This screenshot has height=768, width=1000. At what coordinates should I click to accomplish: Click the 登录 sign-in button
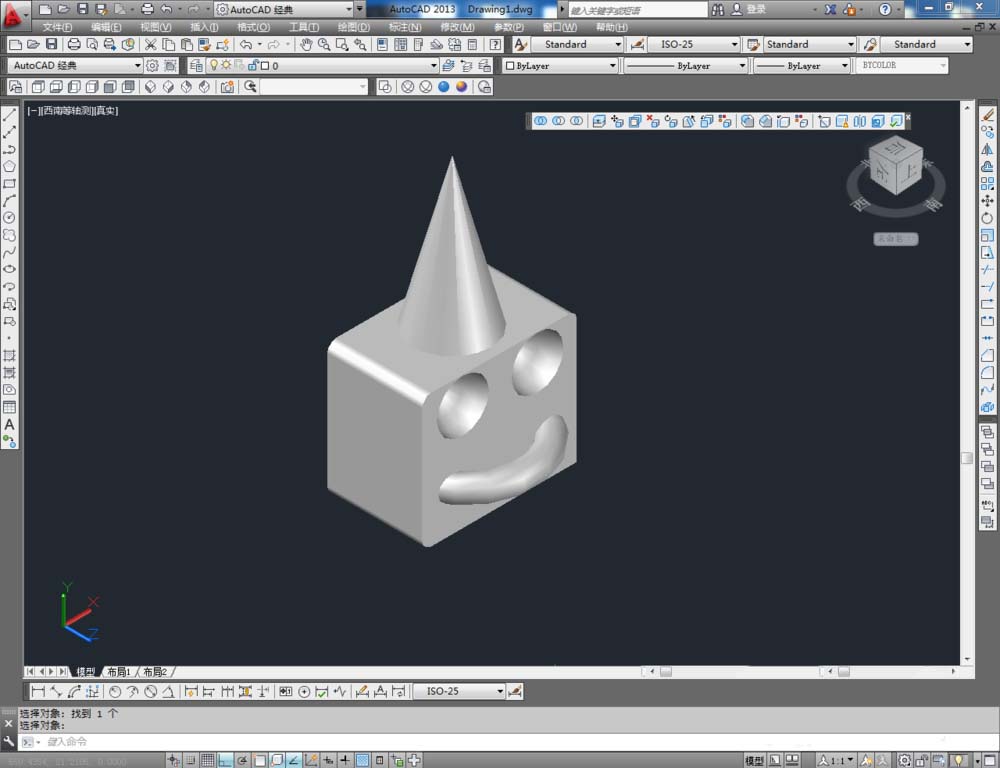click(749, 9)
